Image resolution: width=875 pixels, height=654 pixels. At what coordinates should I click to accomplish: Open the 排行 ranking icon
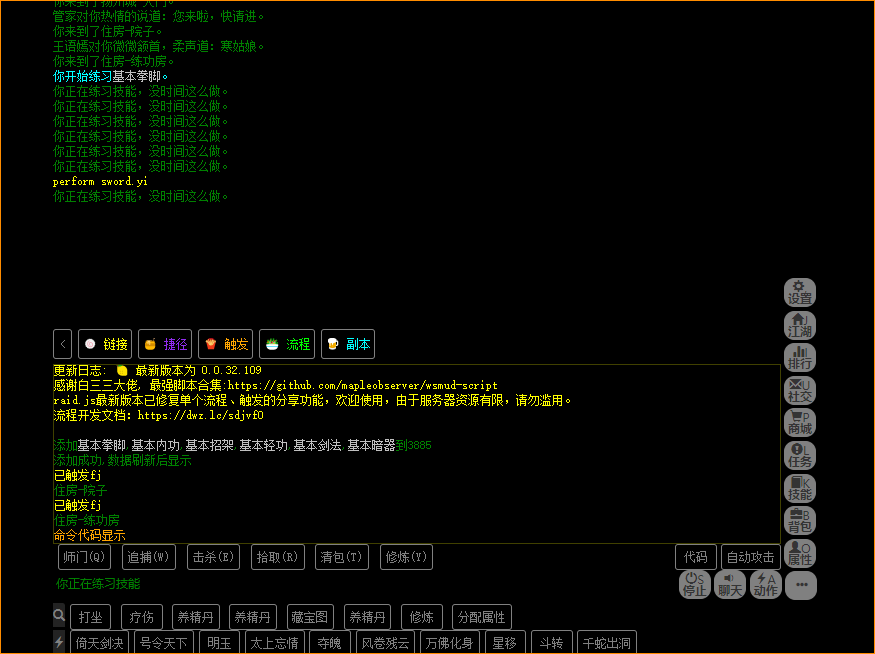coord(800,358)
